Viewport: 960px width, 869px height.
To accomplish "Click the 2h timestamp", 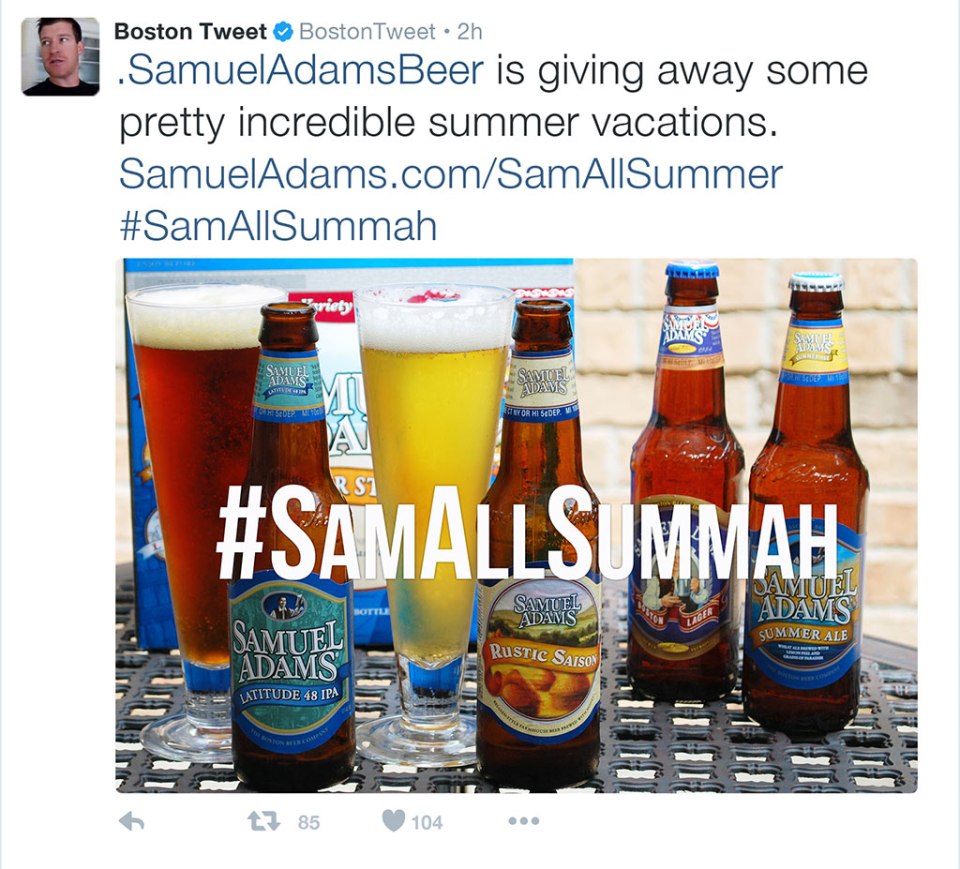I will pyautogui.click(x=470, y=31).
